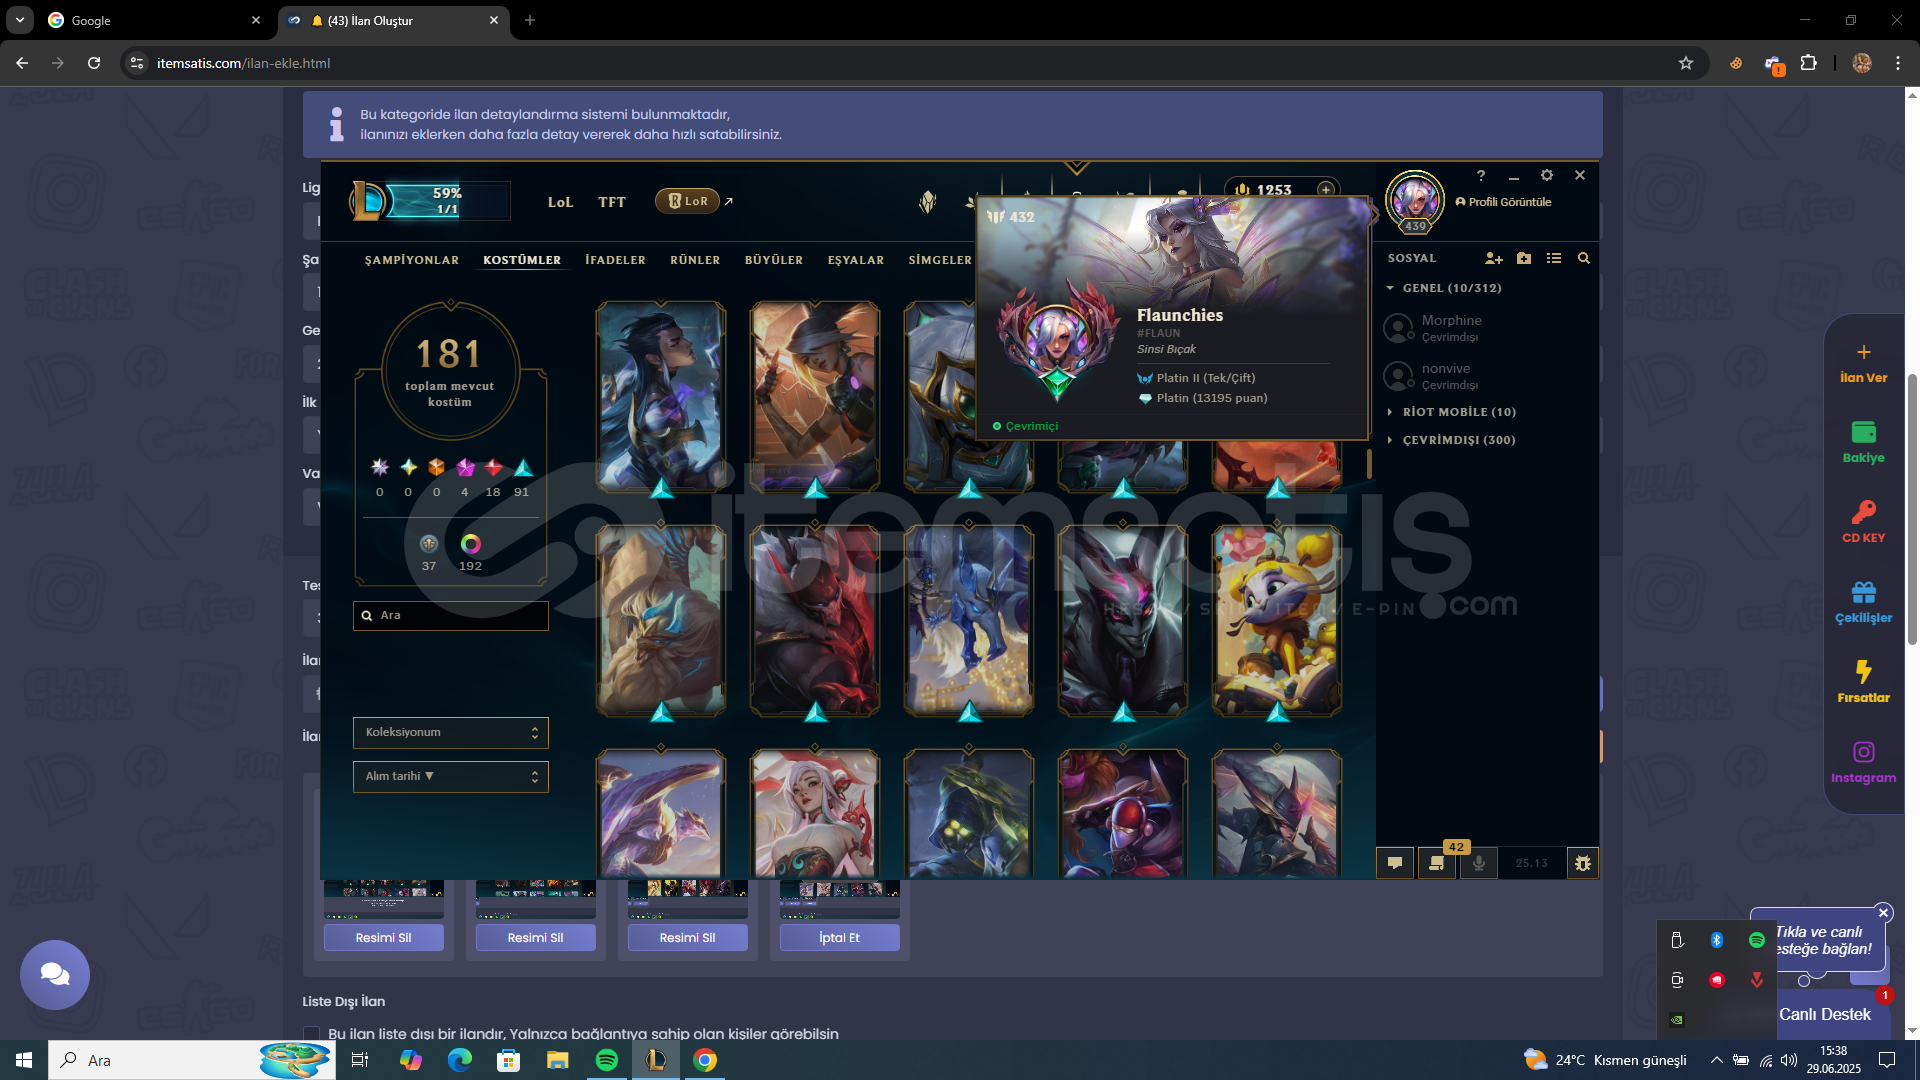Image resolution: width=1920 pixels, height=1080 pixels.
Task: Select the KOSTÜMLER tab
Action: (x=522, y=260)
